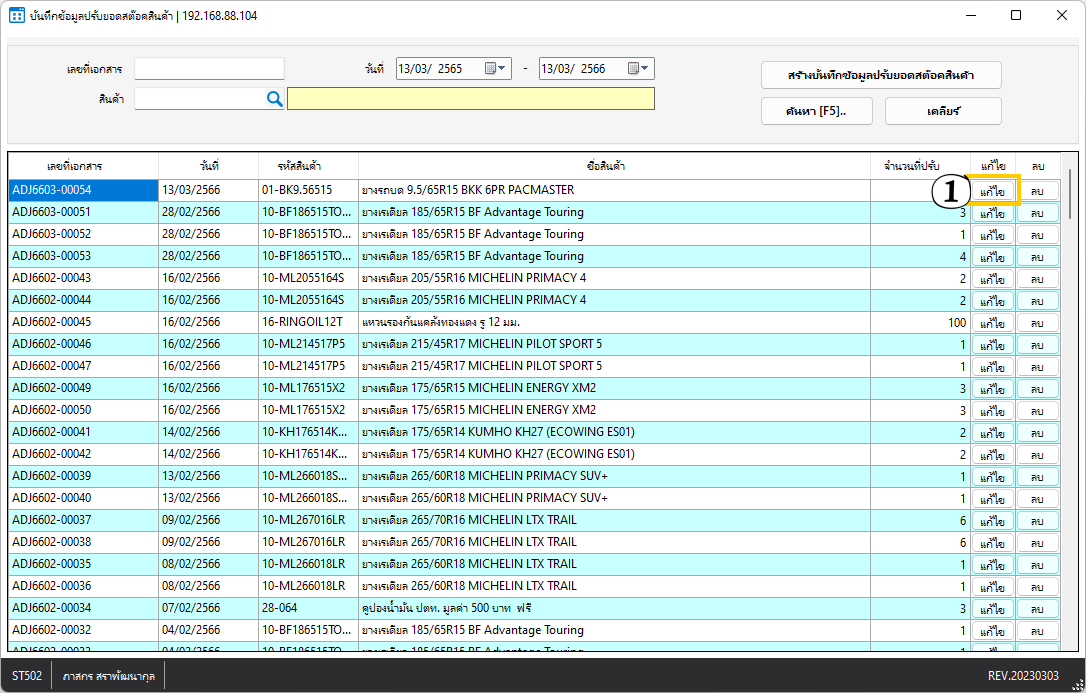Viewport: 1086px width, 693px height.
Task: Open the end date calendar dropdown
Action: [x=639, y=69]
